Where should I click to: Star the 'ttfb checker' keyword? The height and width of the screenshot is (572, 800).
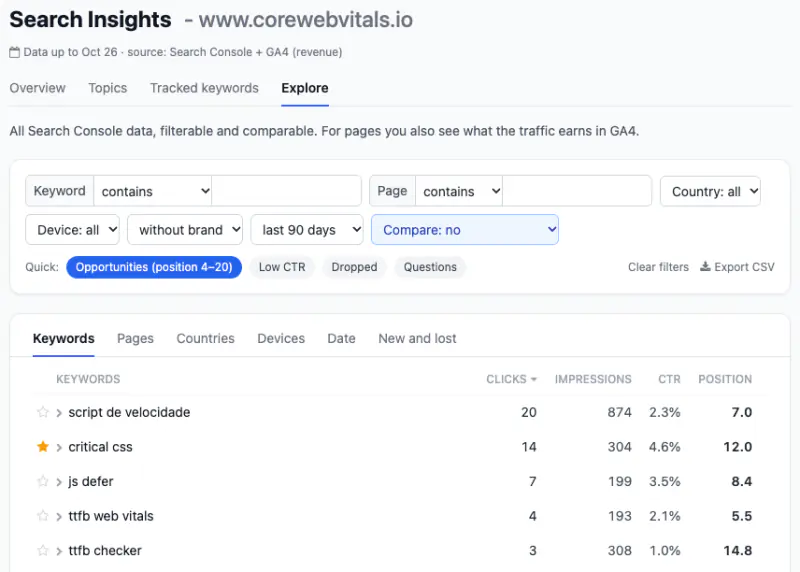43,551
